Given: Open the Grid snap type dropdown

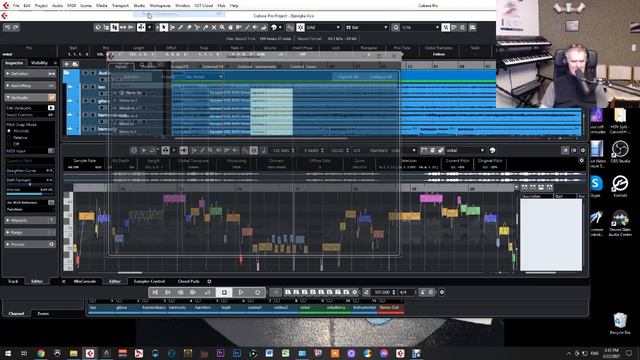Looking at the screenshot, I should pos(323,27).
